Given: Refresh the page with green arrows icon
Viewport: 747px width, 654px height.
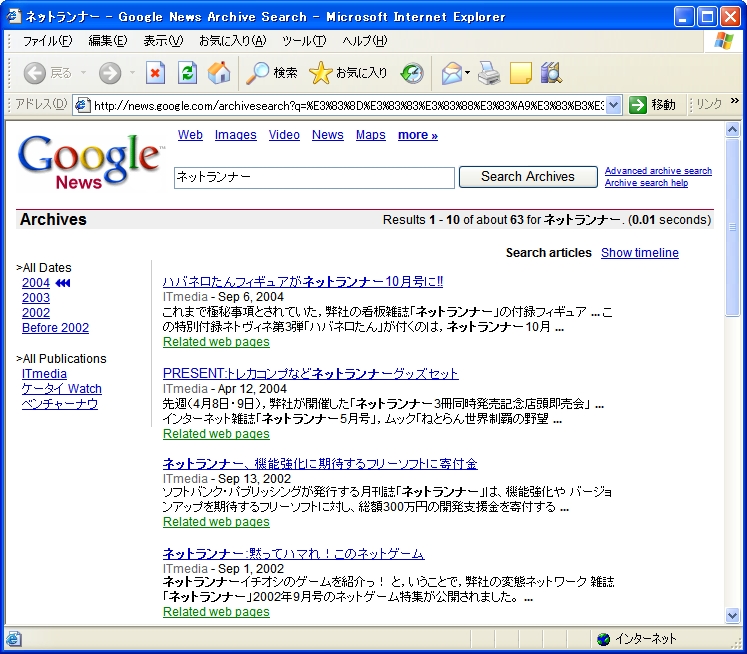Looking at the screenshot, I should point(187,73).
